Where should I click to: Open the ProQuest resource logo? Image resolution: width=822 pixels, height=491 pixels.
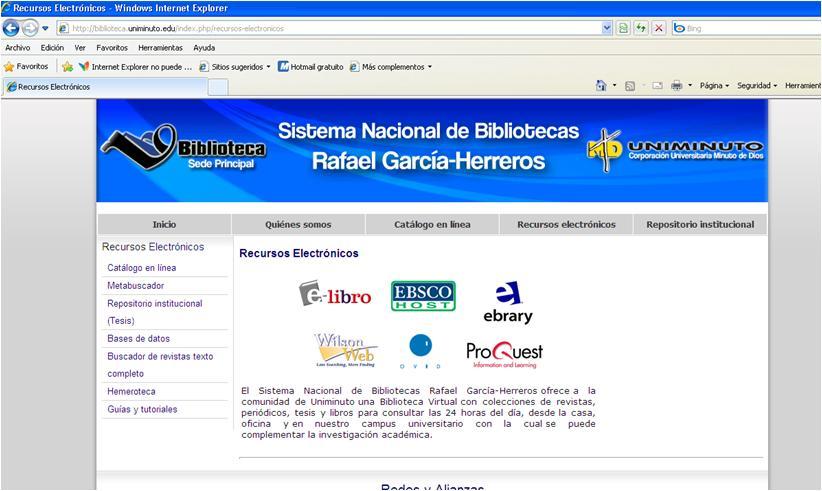click(x=504, y=355)
